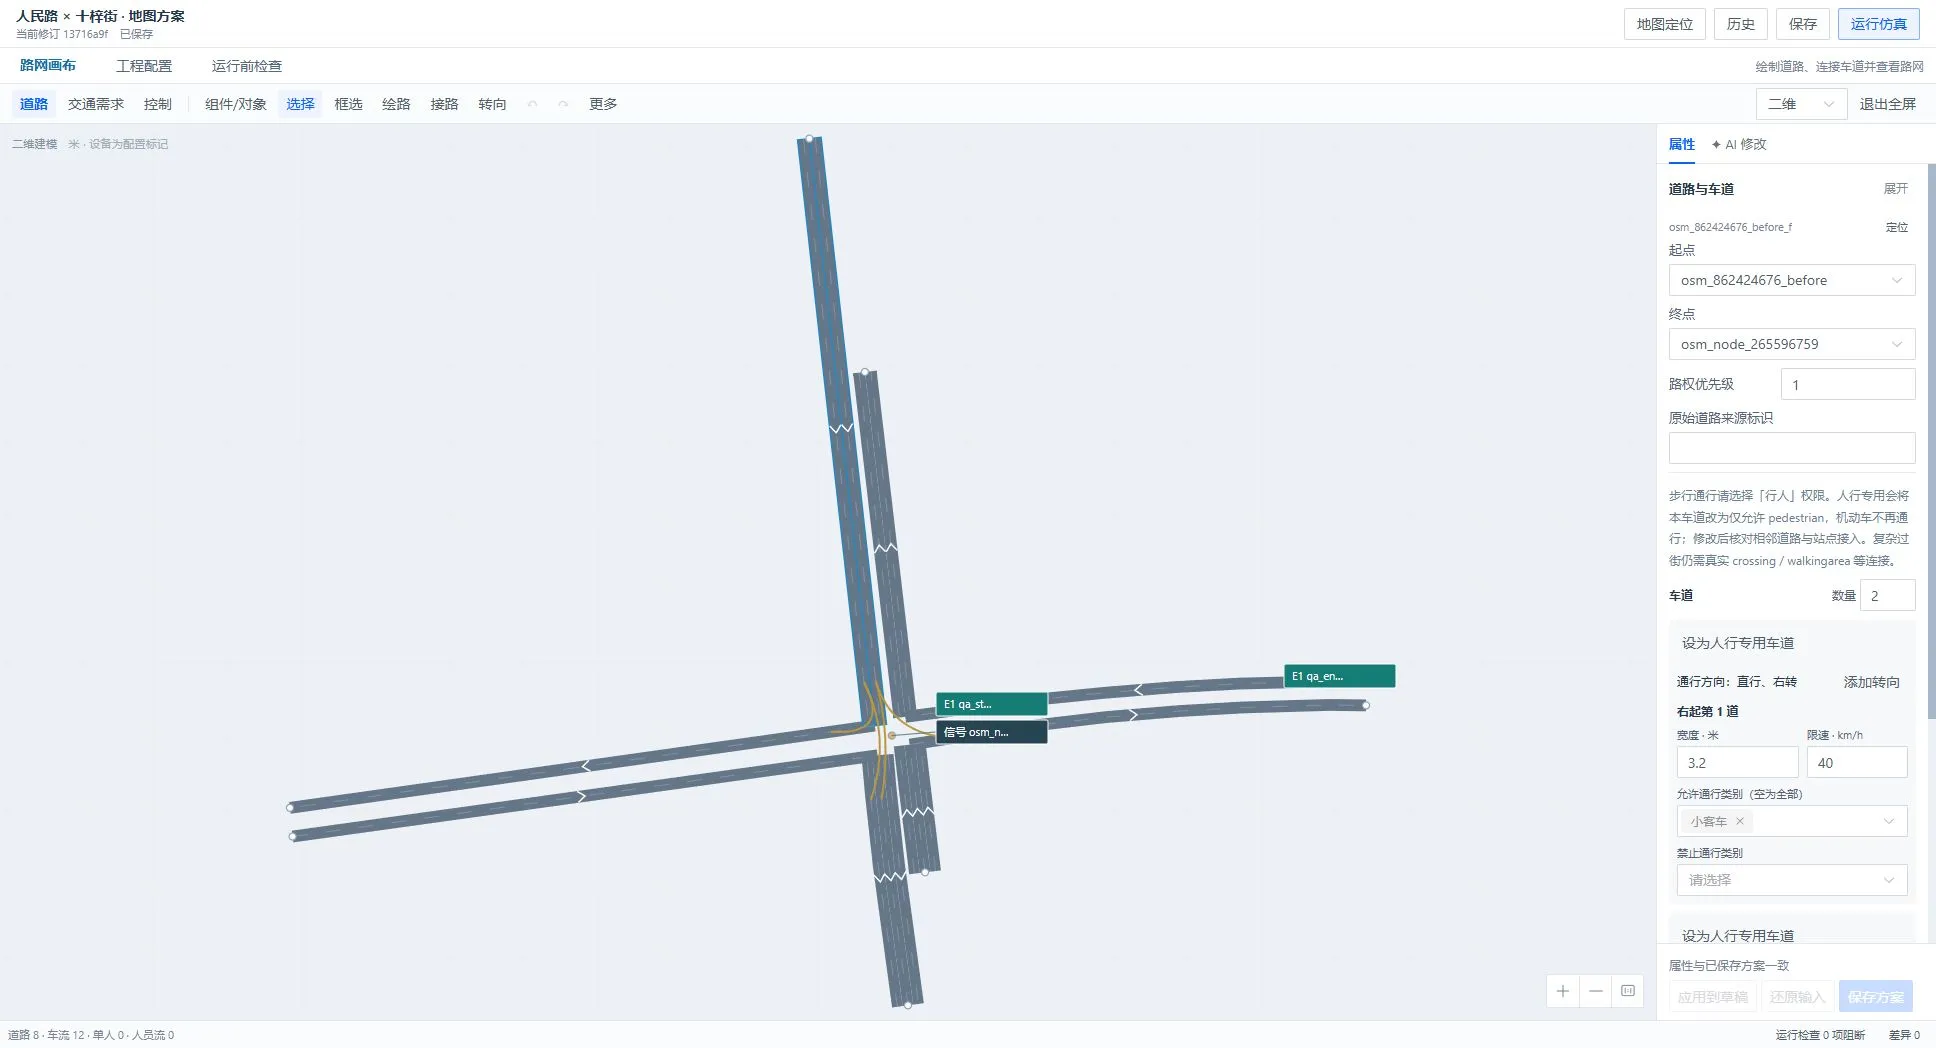Viewport: 1936px width, 1048px height.
Task: Click the 路权优先级 input field
Action: [x=1848, y=384]
